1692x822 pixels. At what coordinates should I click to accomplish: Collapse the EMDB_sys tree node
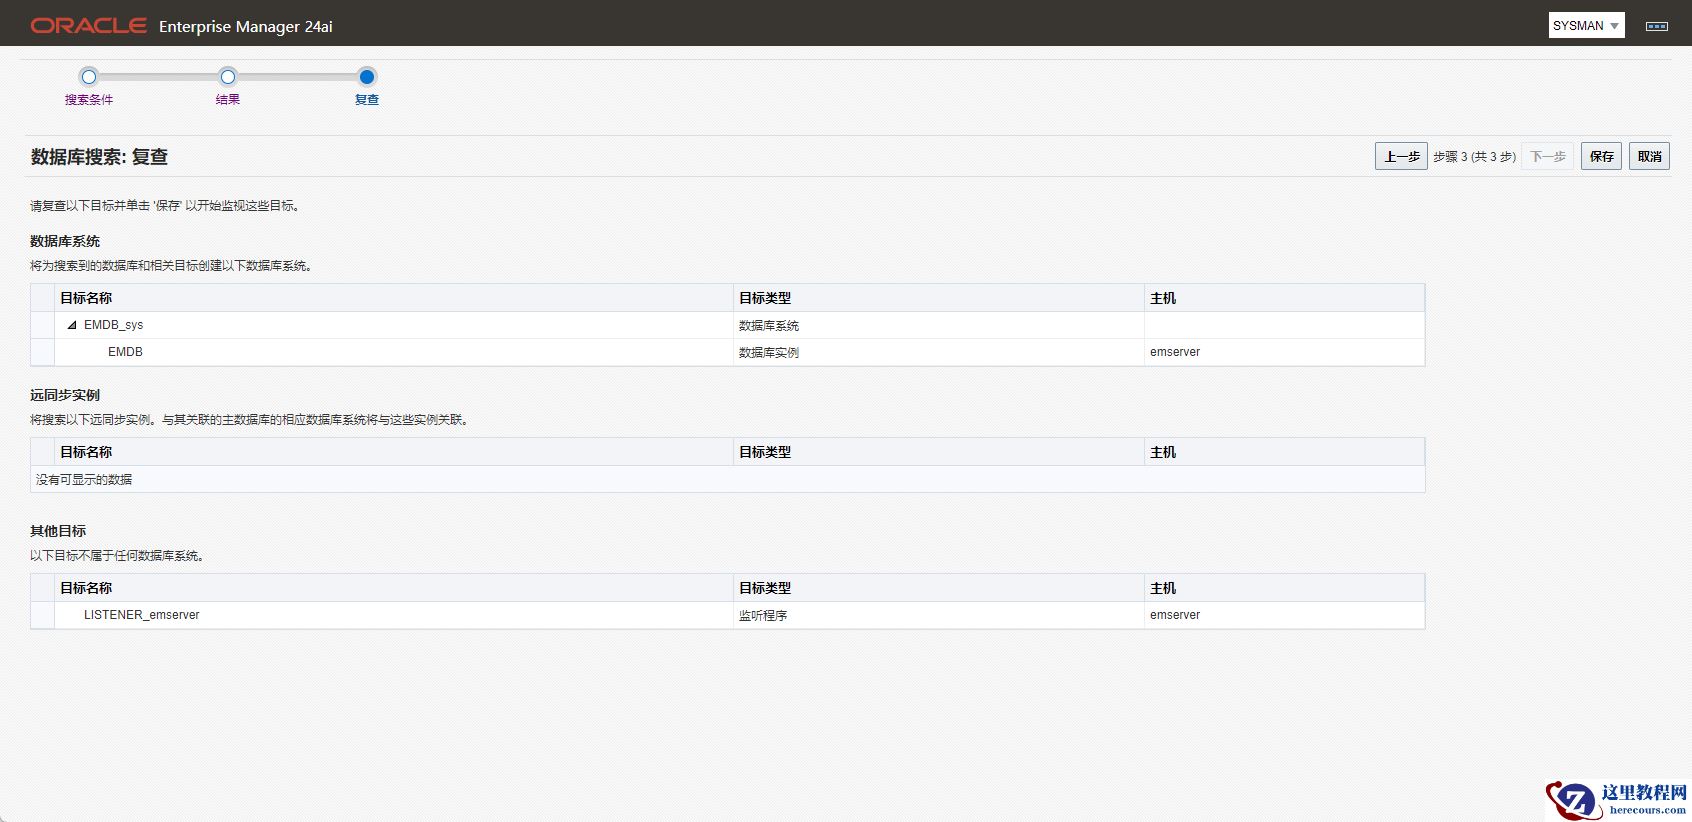[x=72, y=325]
